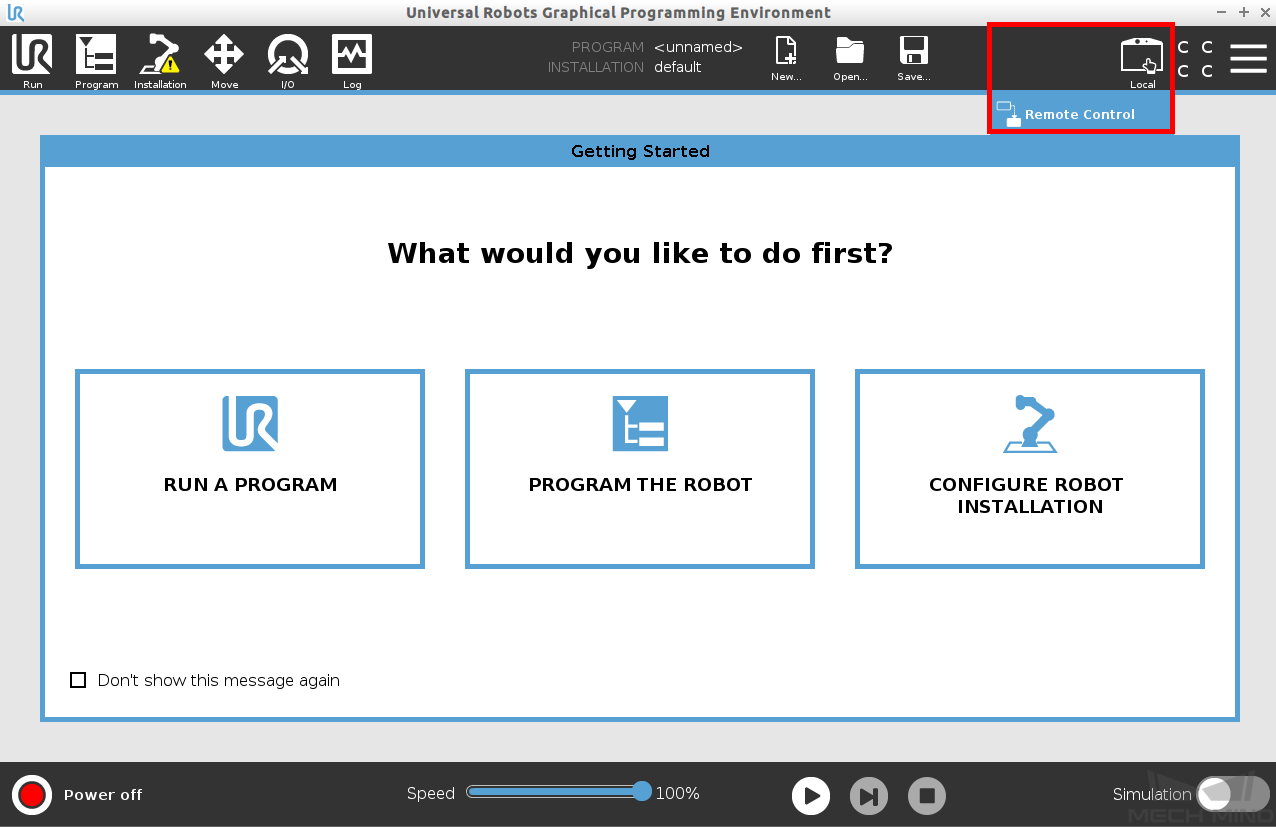Click the Stop button
Screen dimensions: 1276x827
pos(927,796)
